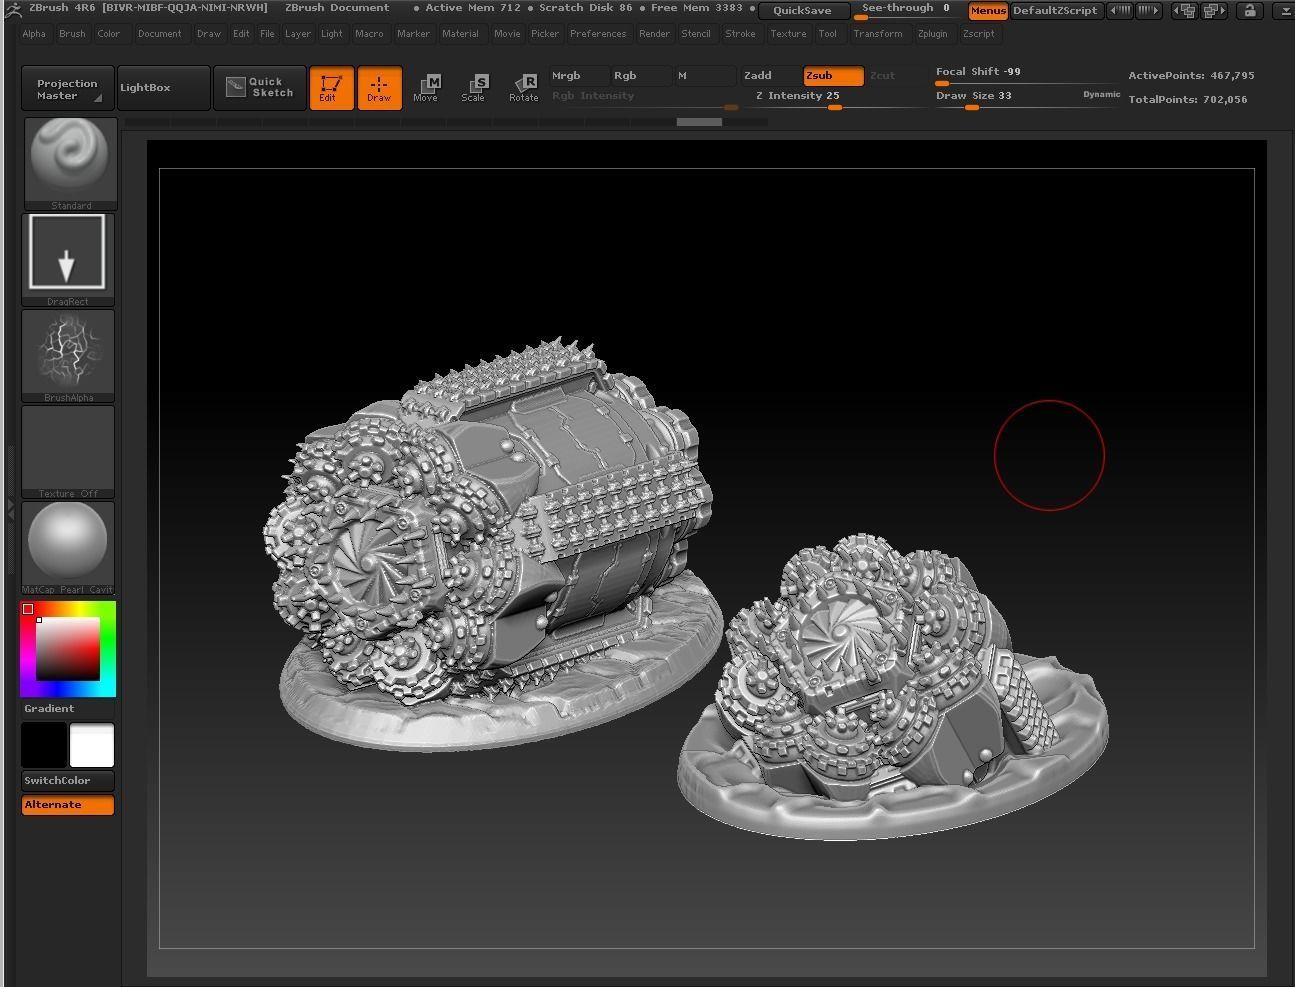The height and width of the screenshot is (987, 1295).
Task: Open the Brush menu
Action: 72,34
